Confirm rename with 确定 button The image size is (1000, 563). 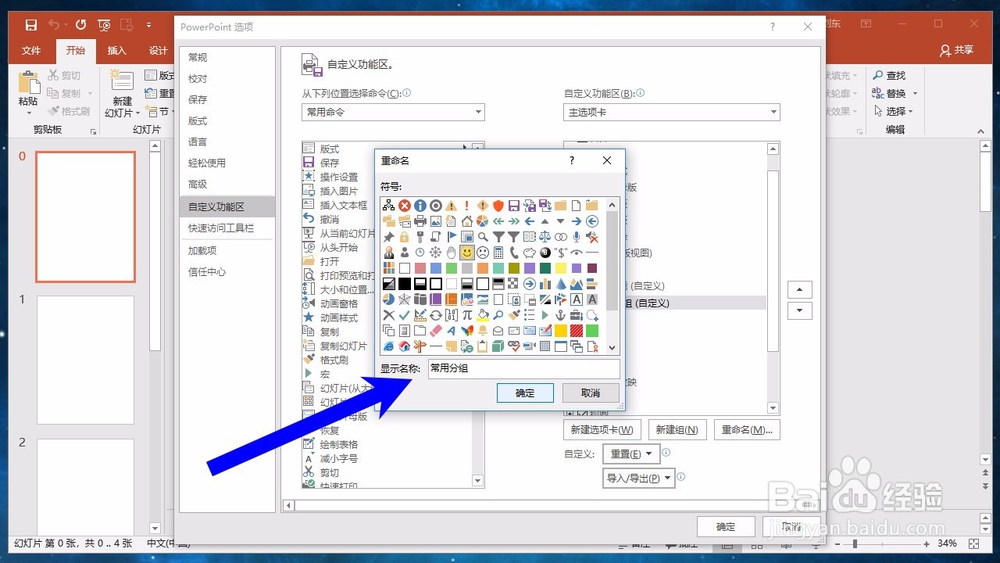coord(525,393)
